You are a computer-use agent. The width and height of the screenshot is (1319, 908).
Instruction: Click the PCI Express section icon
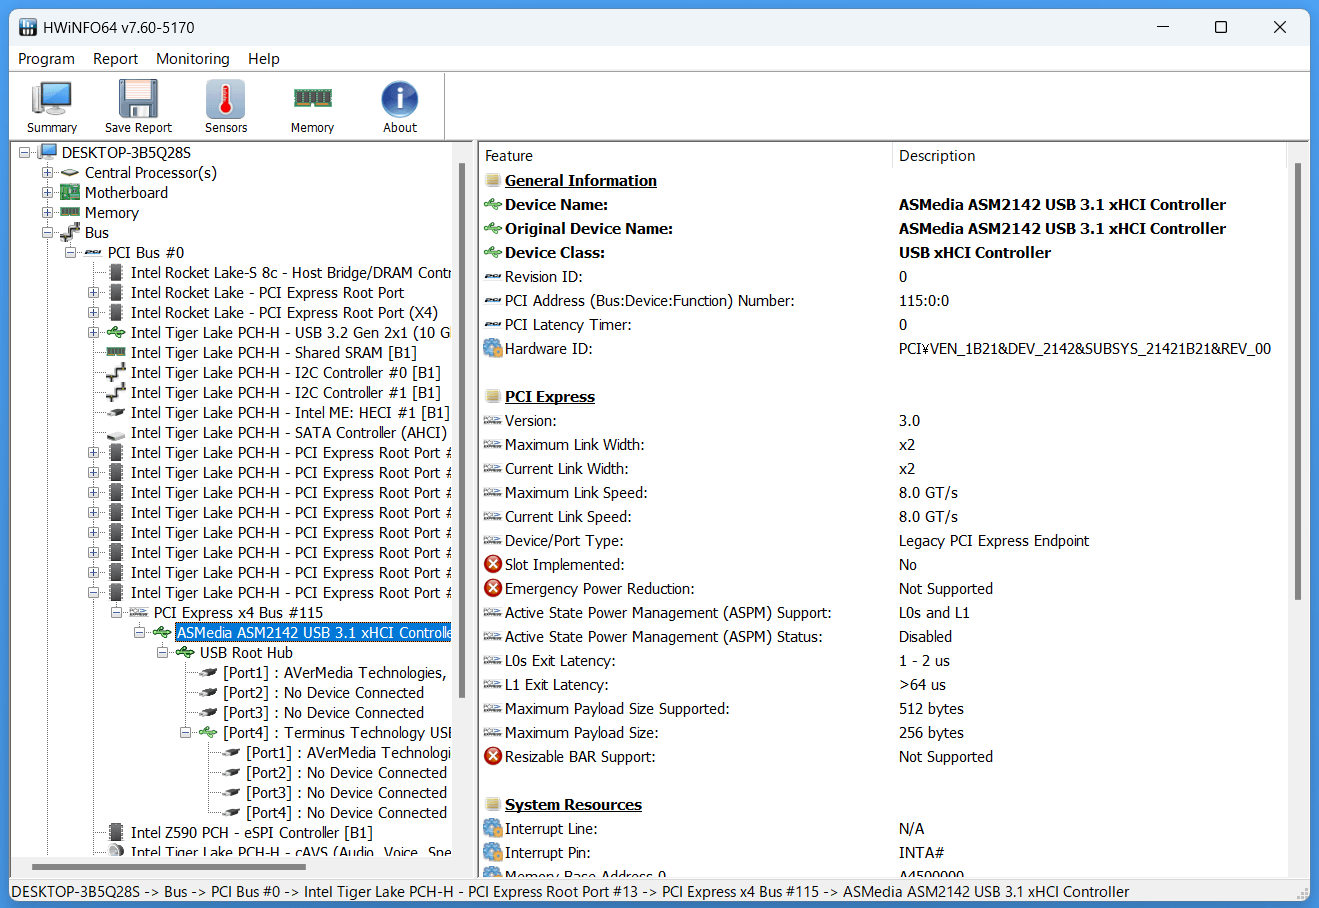[493, 396]
